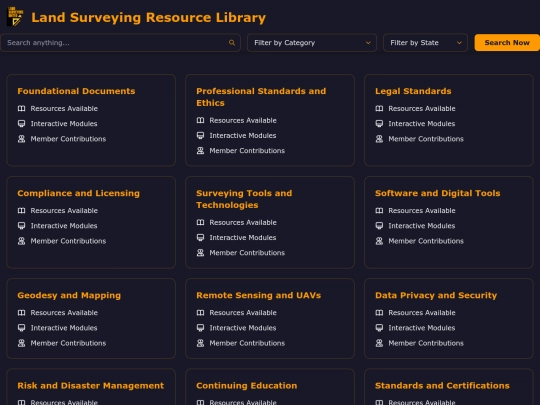Open the Geodesy and Mapping card title
The height and width of the screenshot is (405, 540).
pos(69,295)
